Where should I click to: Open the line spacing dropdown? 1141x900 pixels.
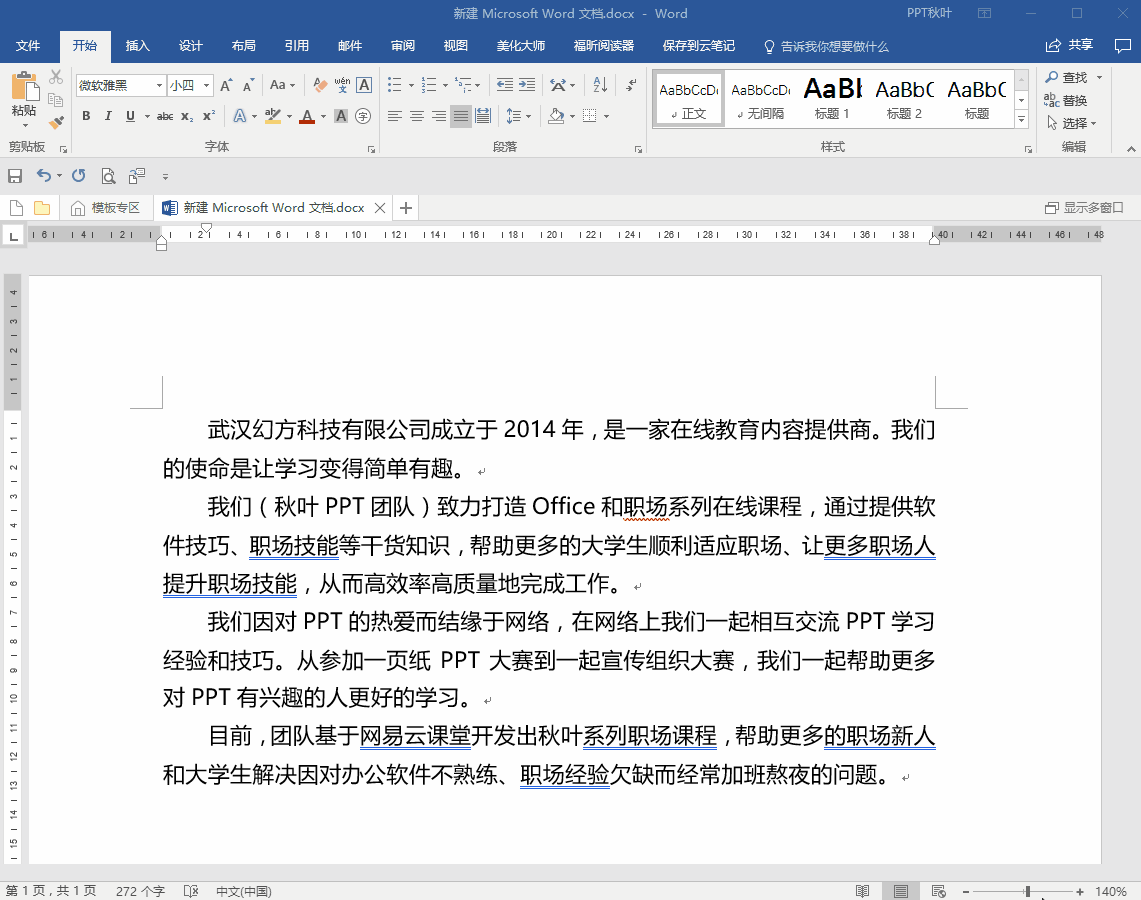(518, 116)
